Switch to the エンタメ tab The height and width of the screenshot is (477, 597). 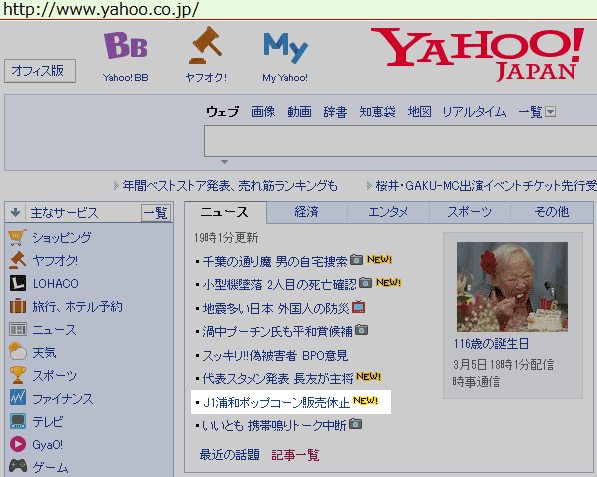(388, 212)
